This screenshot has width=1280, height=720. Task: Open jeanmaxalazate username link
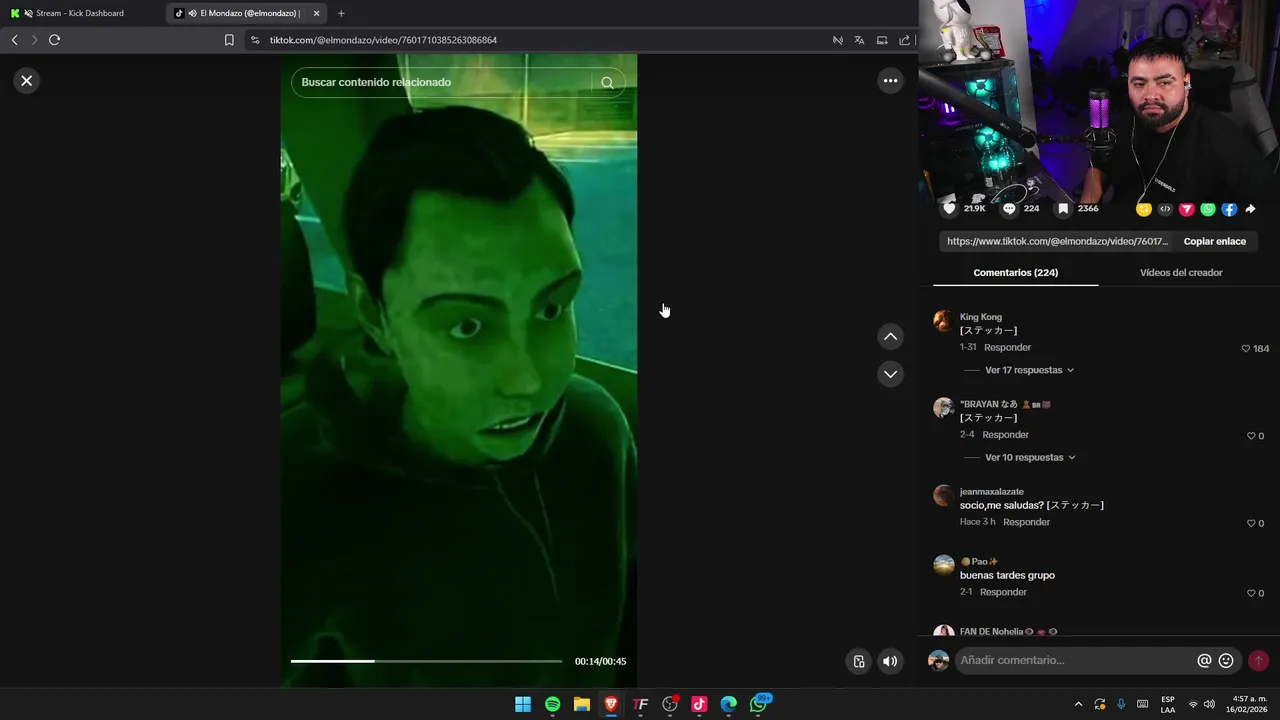[x=992, y=492]
